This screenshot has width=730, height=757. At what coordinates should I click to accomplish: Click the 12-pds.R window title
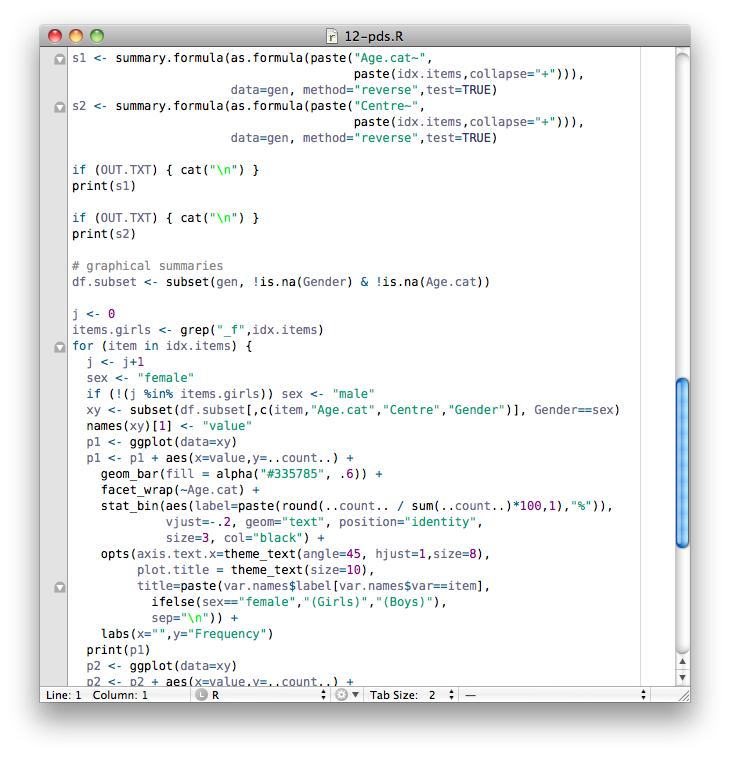[x=373, y=36]
